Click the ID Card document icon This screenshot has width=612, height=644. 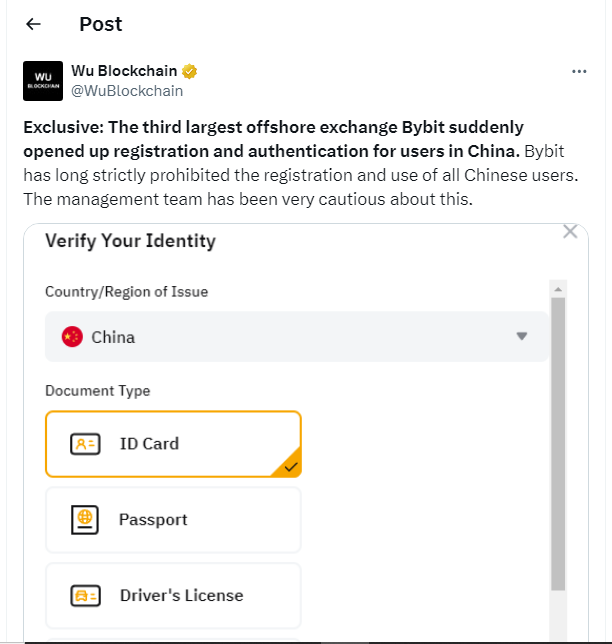click(85, 444)
